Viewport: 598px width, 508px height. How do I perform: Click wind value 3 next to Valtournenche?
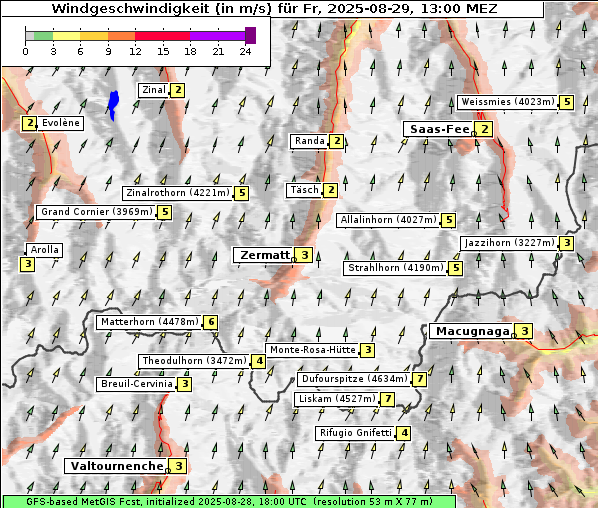pyautogui.click(x=179, y=466)
